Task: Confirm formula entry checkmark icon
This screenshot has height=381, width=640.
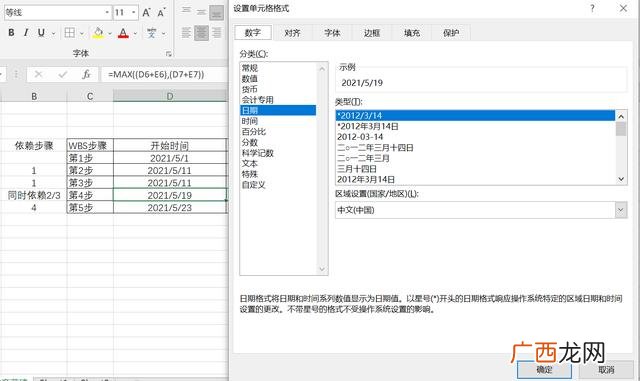Action: pyautogui.click(x=63, y=74)
